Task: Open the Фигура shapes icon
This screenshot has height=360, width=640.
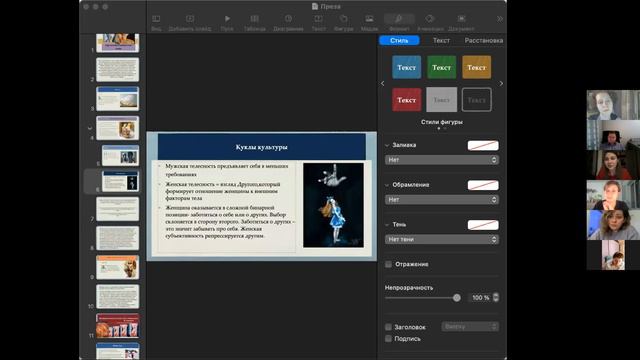Action: pyautogui.click(x=344, y=19)
